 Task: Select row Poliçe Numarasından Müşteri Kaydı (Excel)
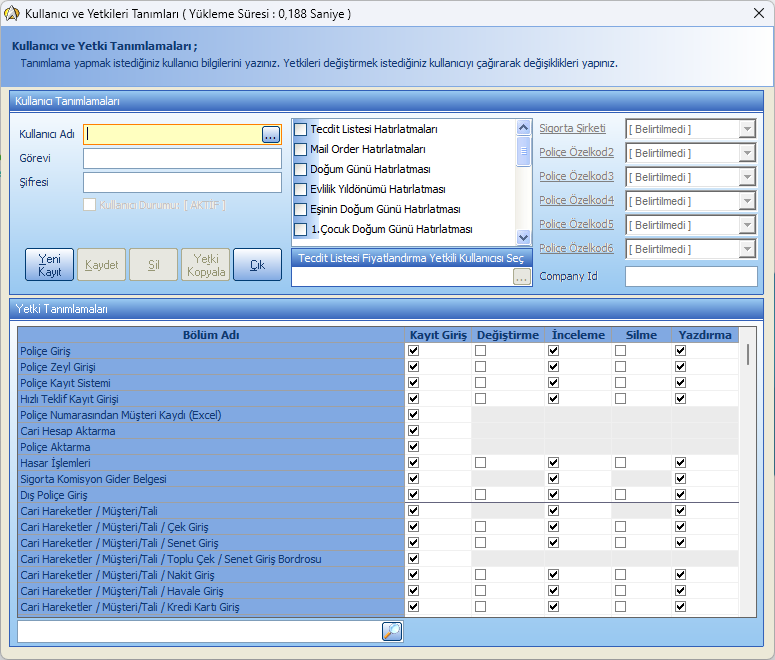tap(211, 415)
